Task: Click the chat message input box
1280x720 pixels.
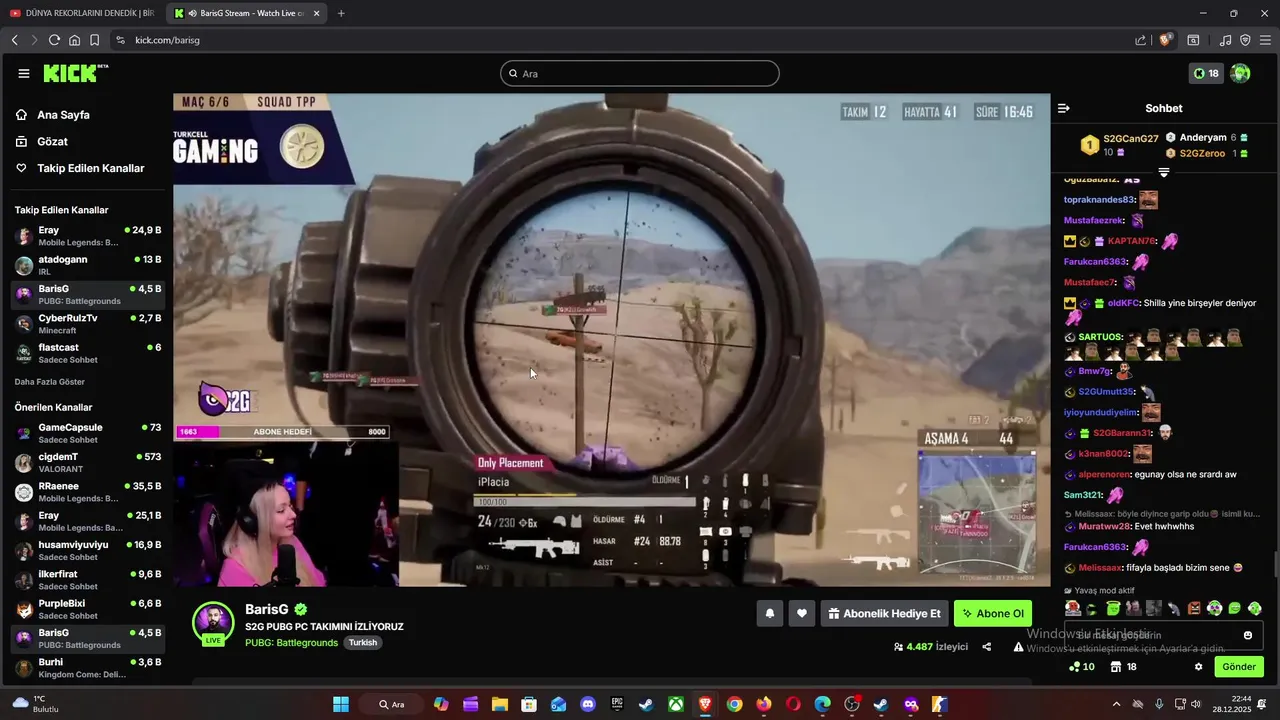Action: point(1163,635)
